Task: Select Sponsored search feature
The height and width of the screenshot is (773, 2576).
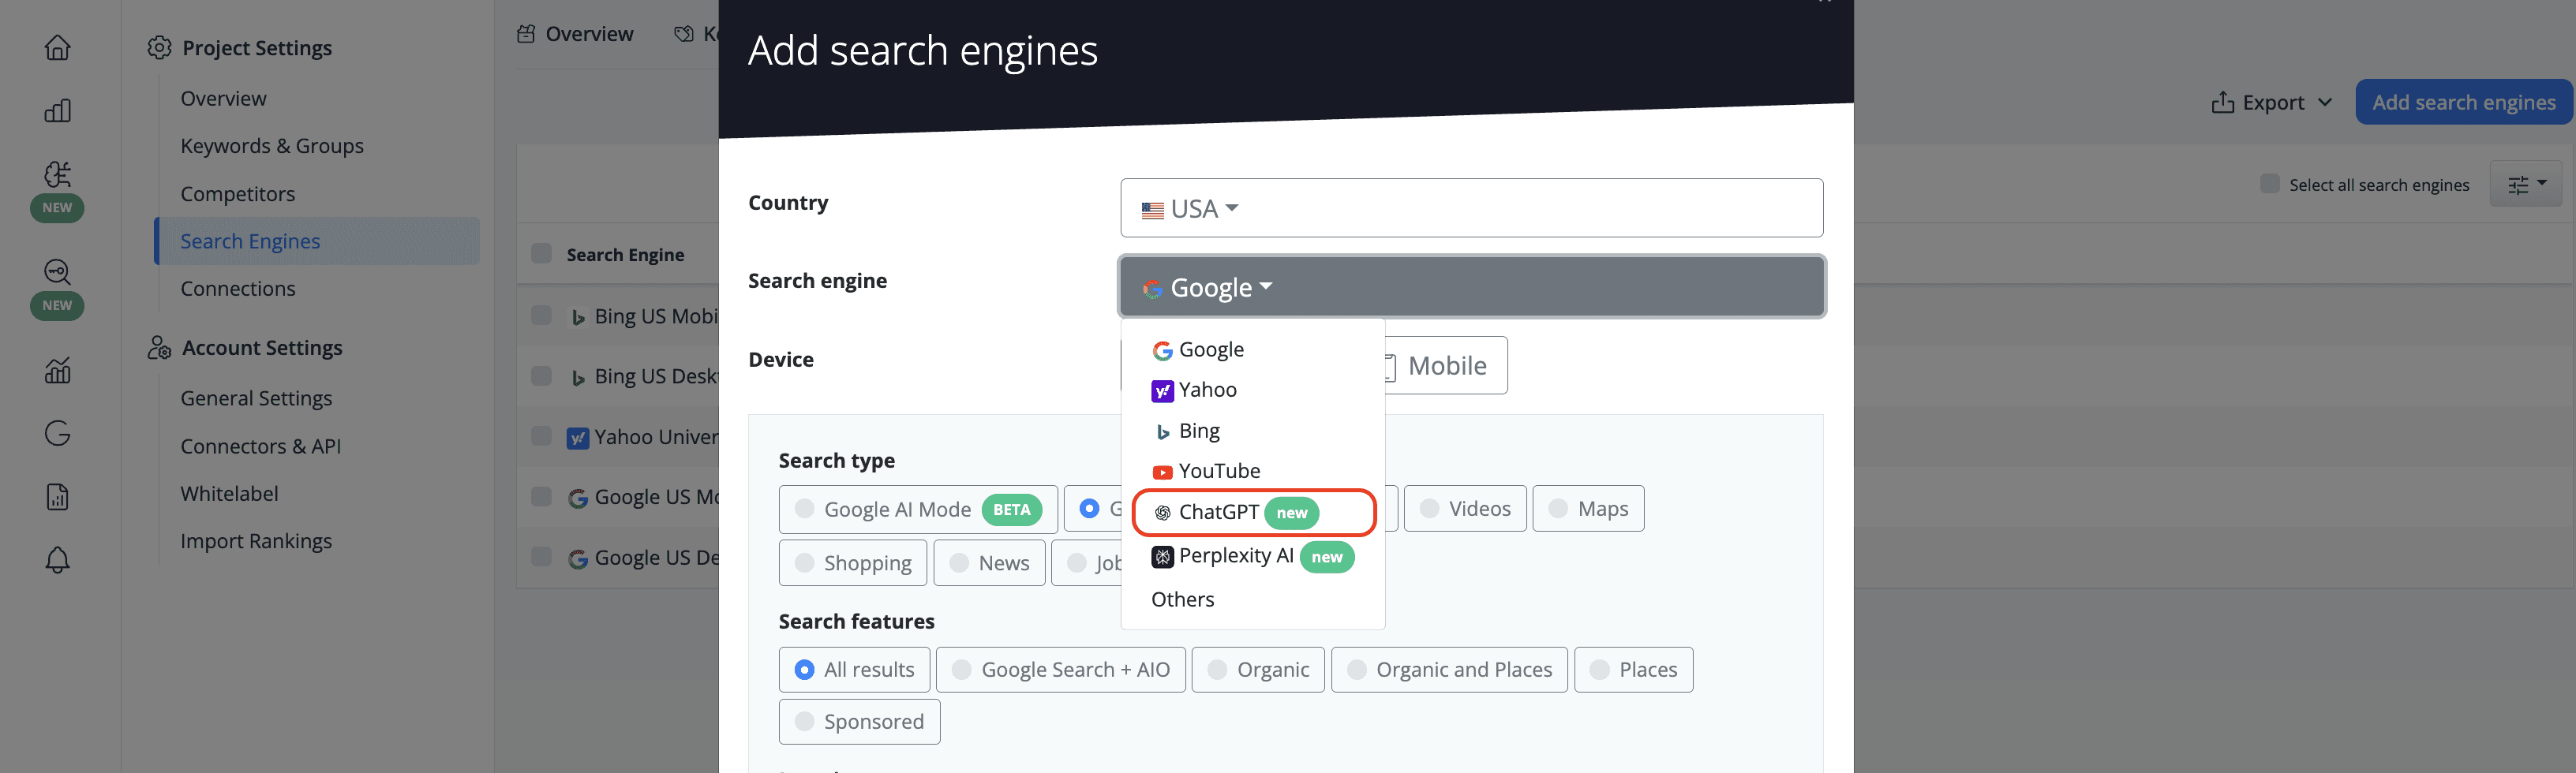Action: click(859, 722)
